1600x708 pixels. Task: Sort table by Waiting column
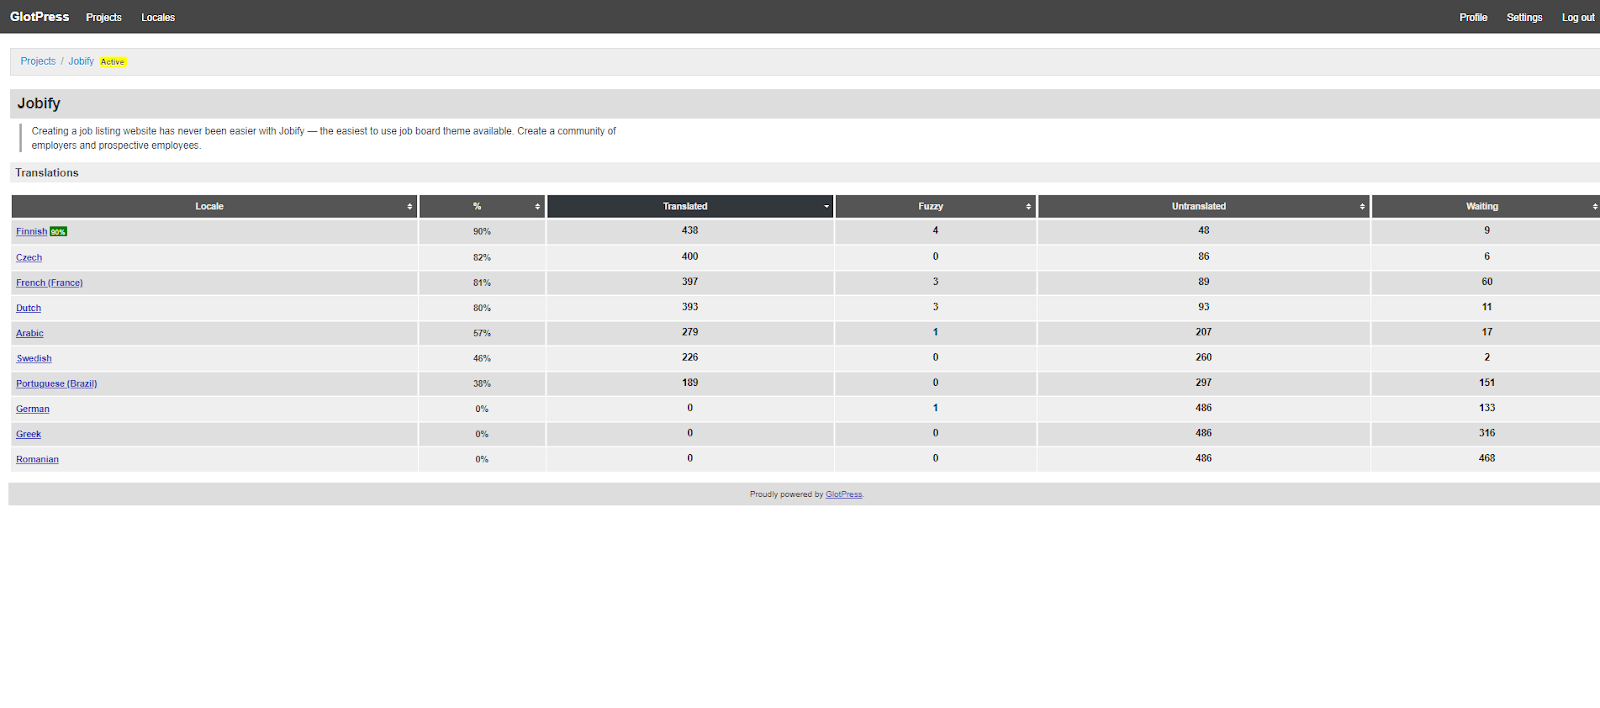1487,206
